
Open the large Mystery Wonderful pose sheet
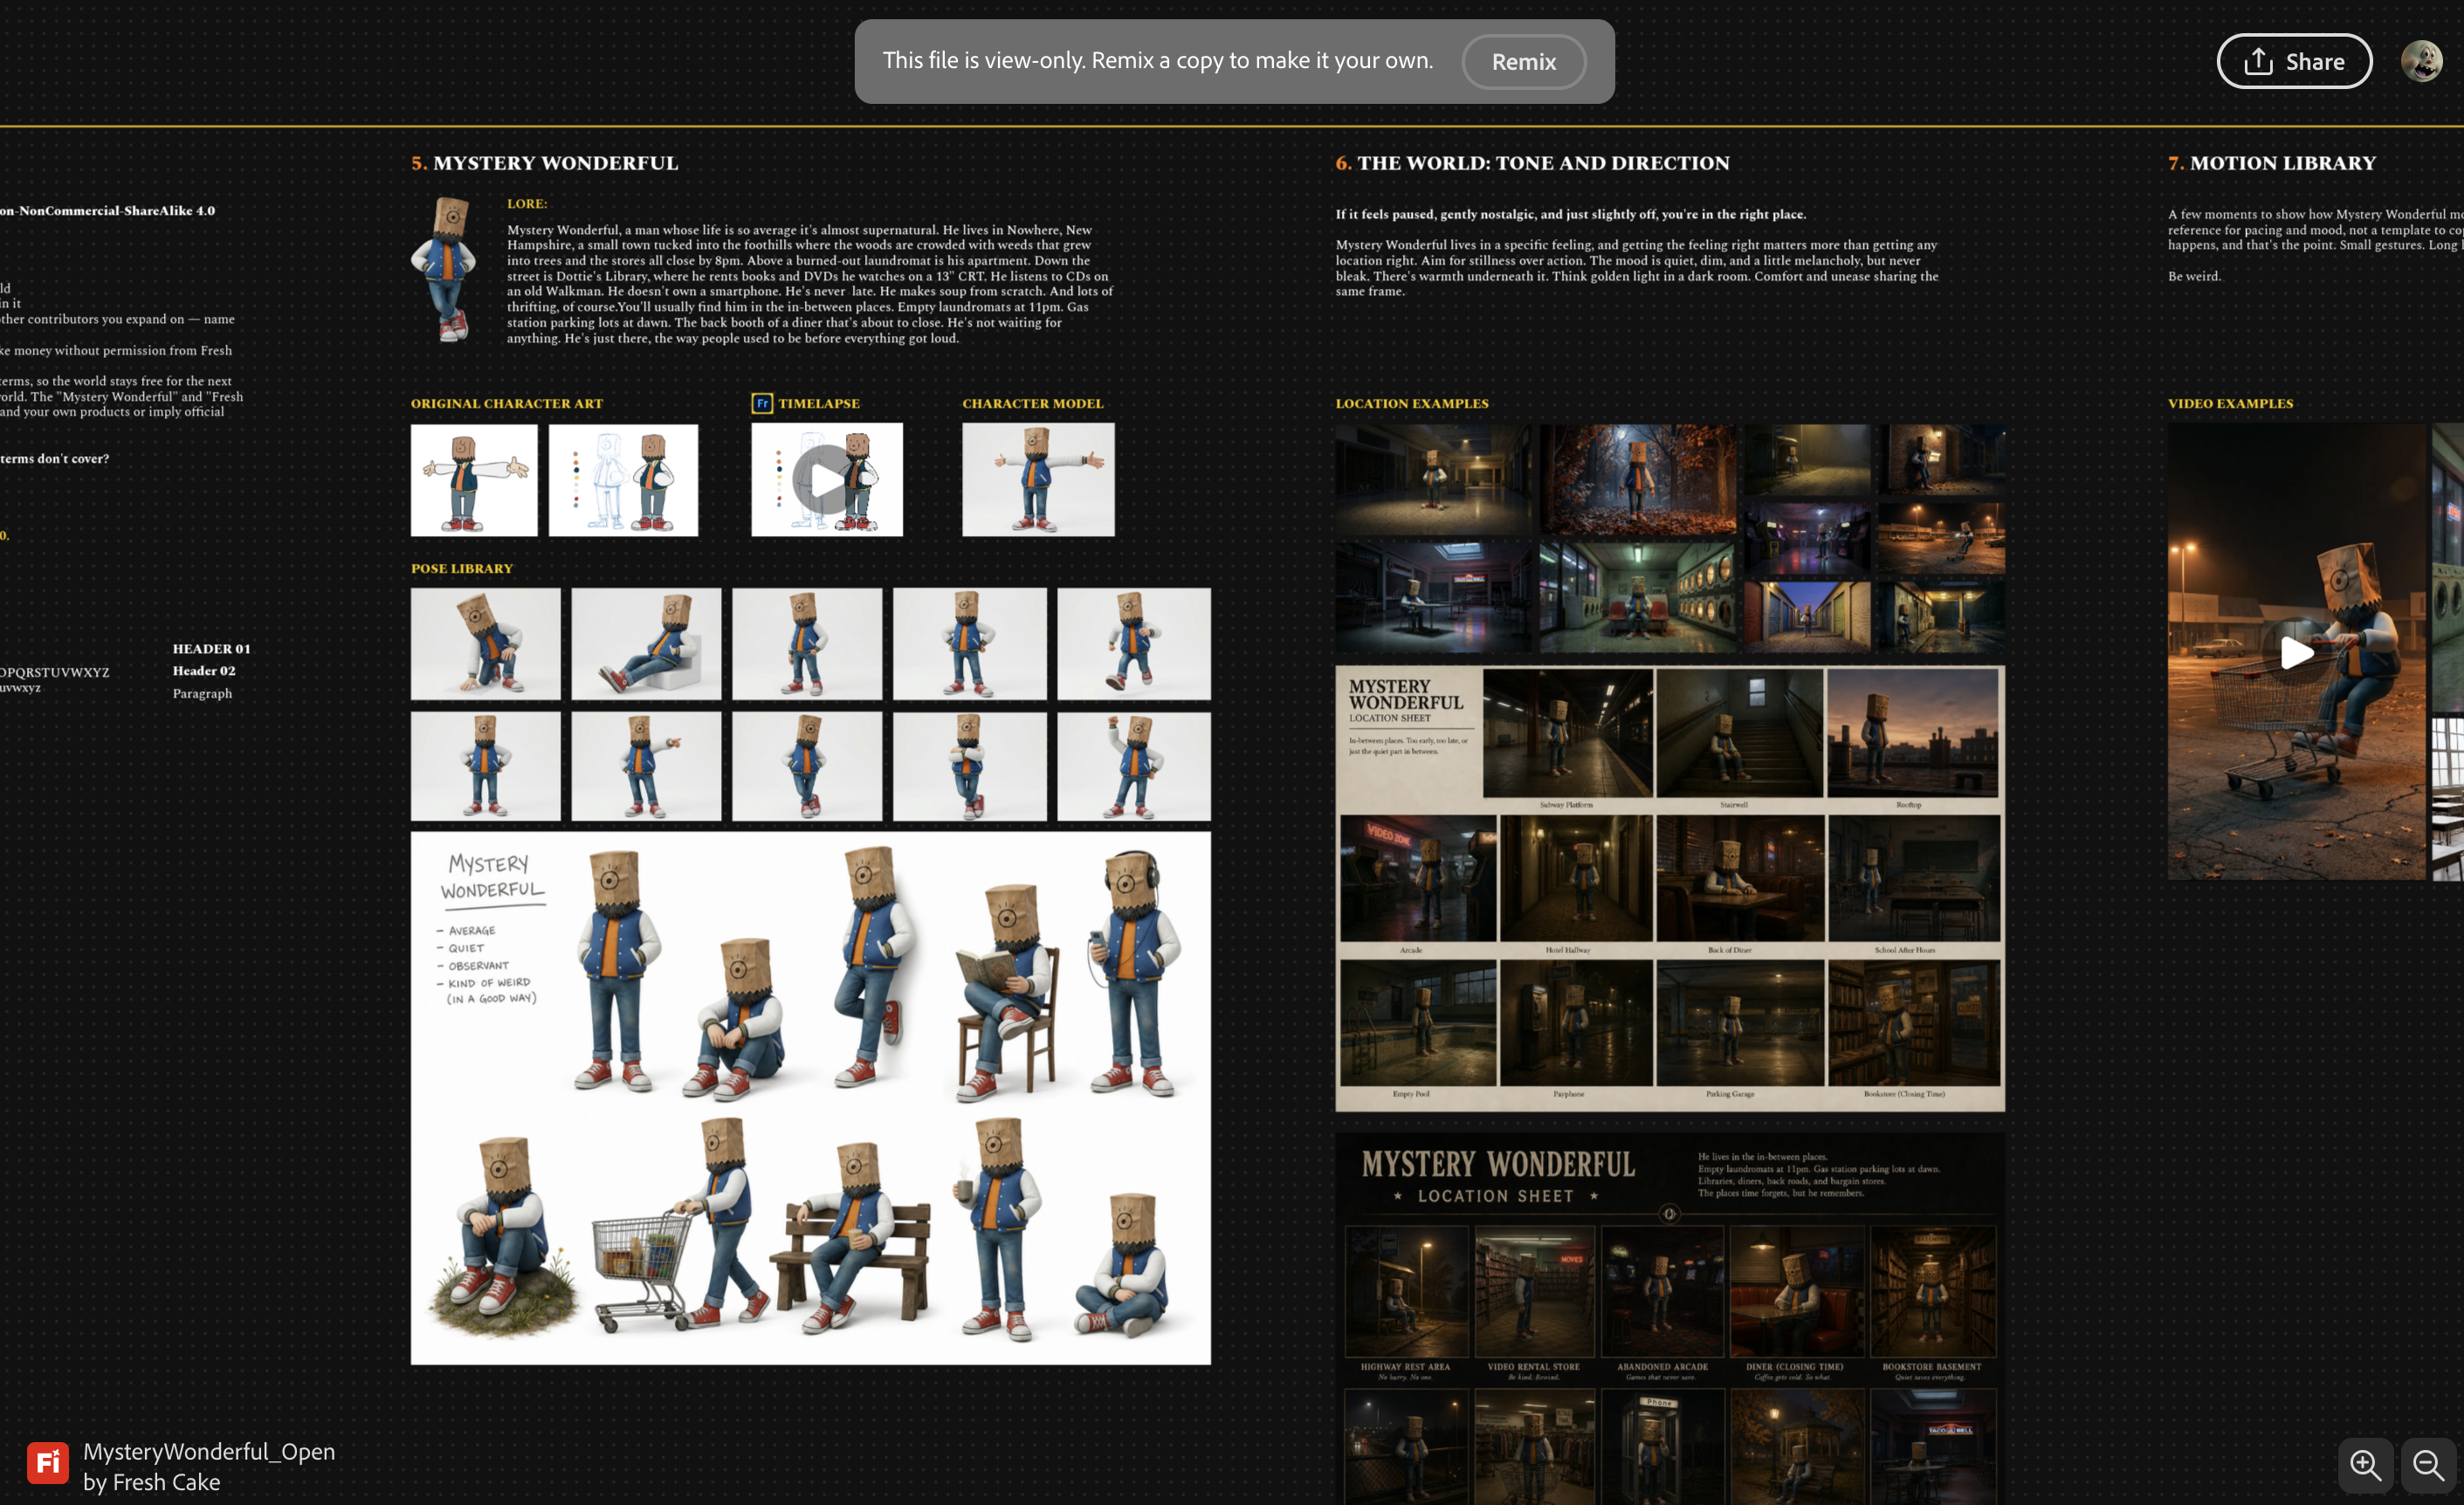(x=810, y=1098)
